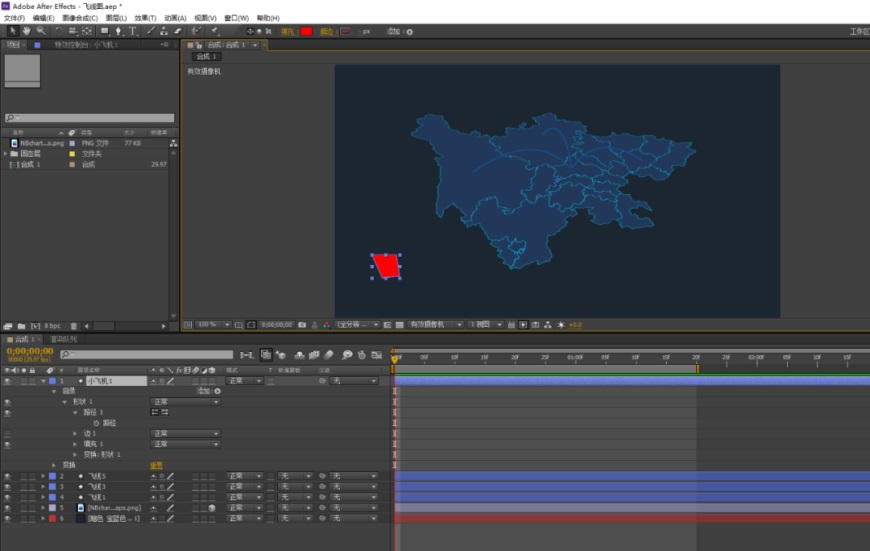Select the Zoom magnifier tool
The height and width of the screenshot is (551, 870).
[x=41, y=31]
